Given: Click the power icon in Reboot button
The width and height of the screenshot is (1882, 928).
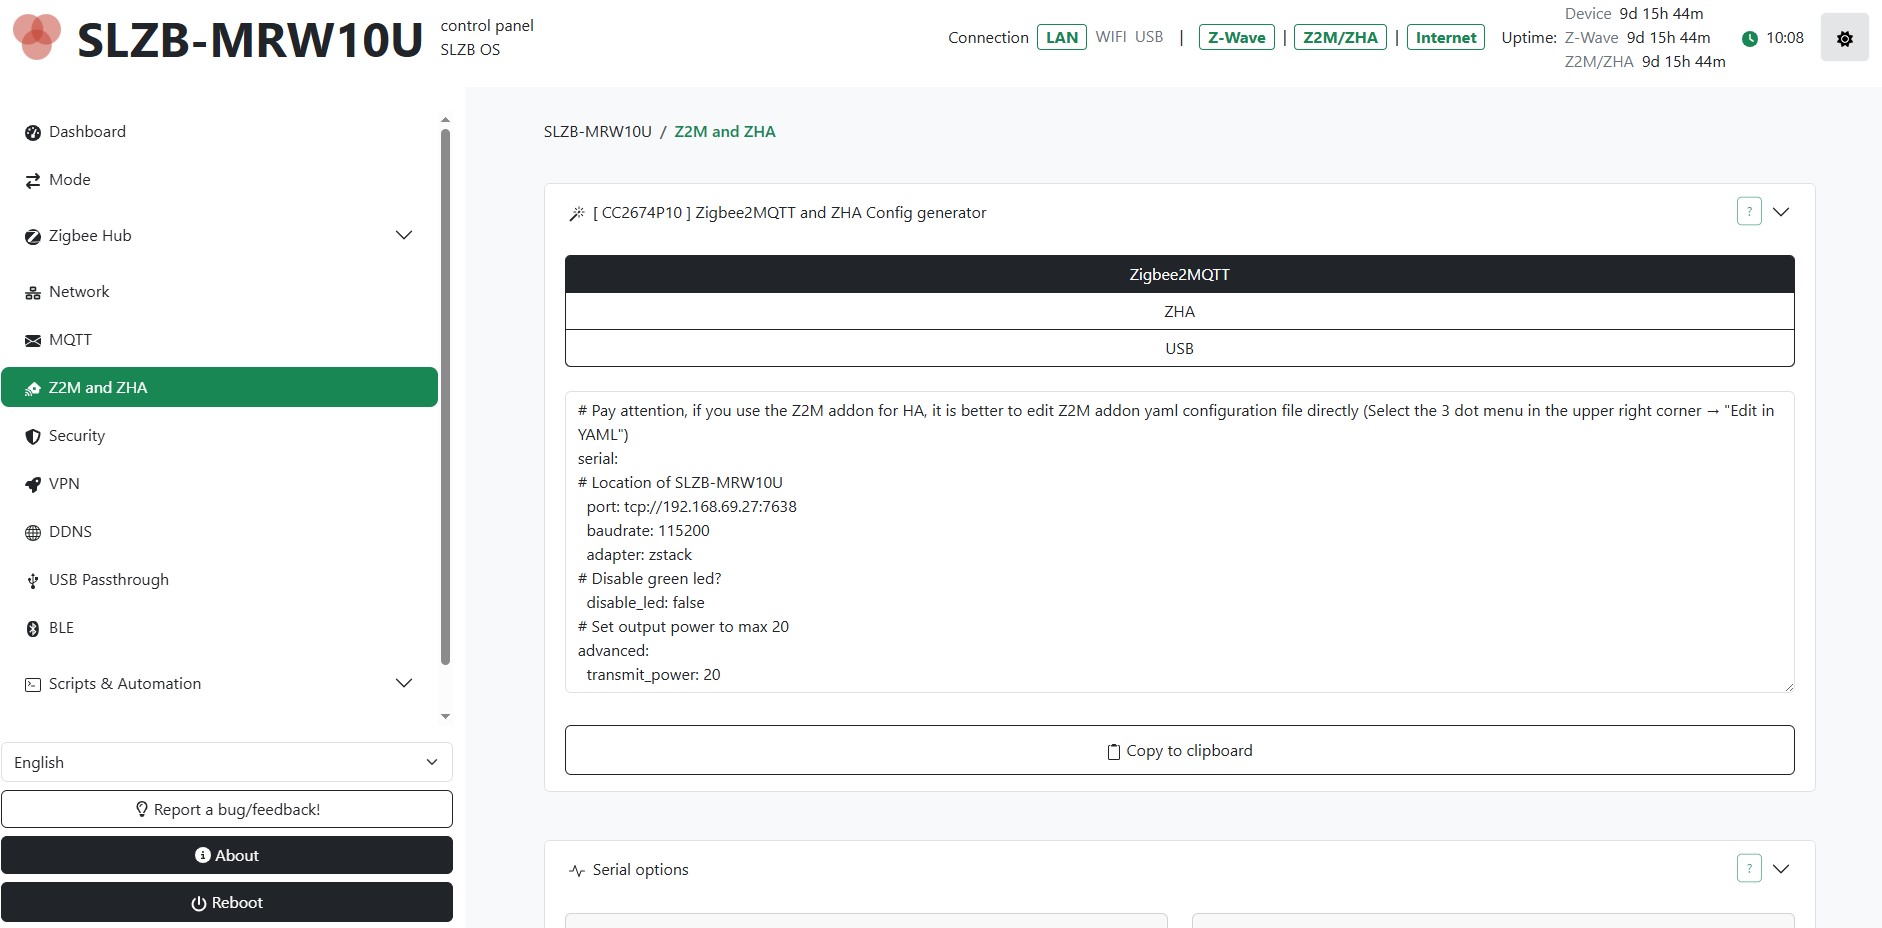Looking at the screenshot, I should pyautogui.click(x=199, y=903).
